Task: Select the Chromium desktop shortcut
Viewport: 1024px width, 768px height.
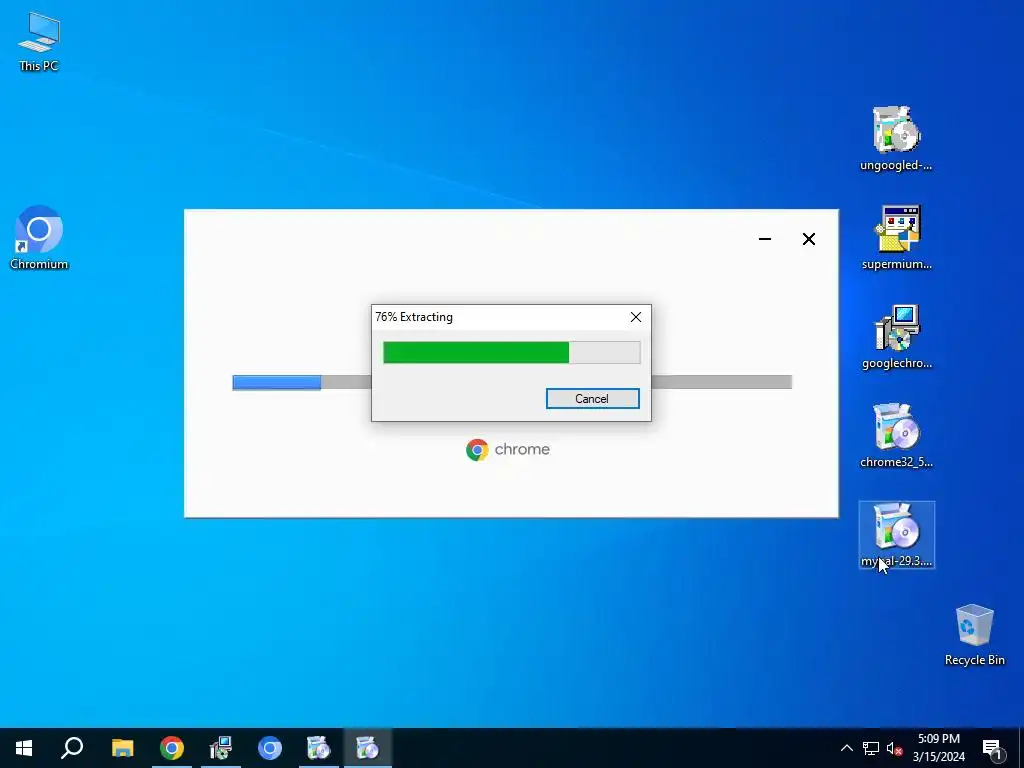Action: (39, 238)
